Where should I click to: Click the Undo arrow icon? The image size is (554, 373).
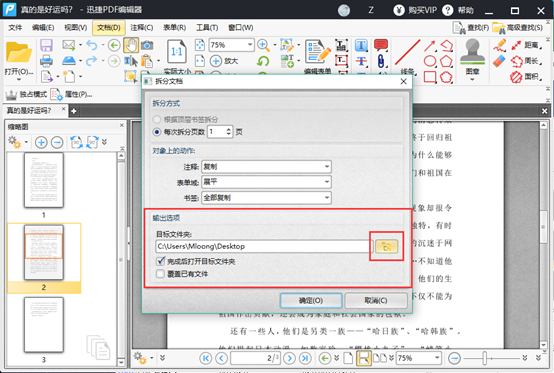tap(92, 45)
